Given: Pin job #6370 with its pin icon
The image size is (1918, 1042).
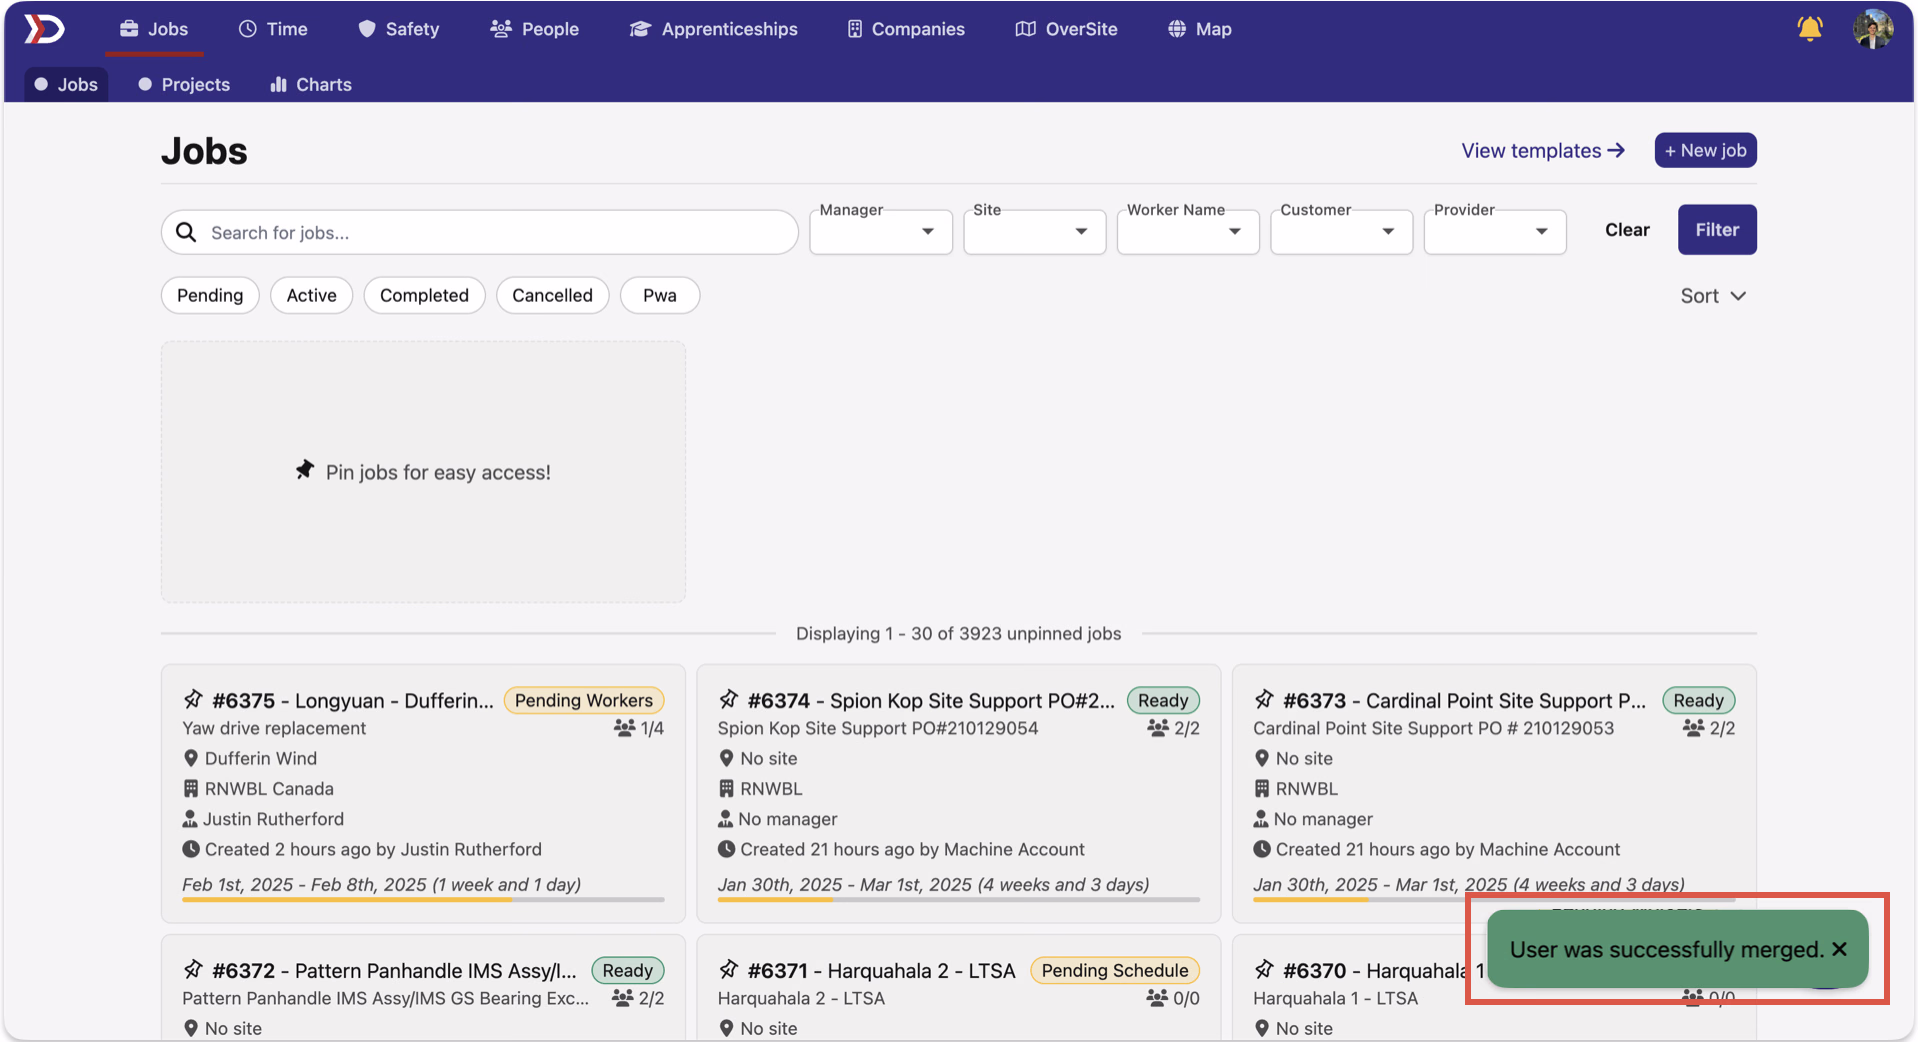Looking at the screenshot, I should pyautogui.click(x=1264, y=969).
